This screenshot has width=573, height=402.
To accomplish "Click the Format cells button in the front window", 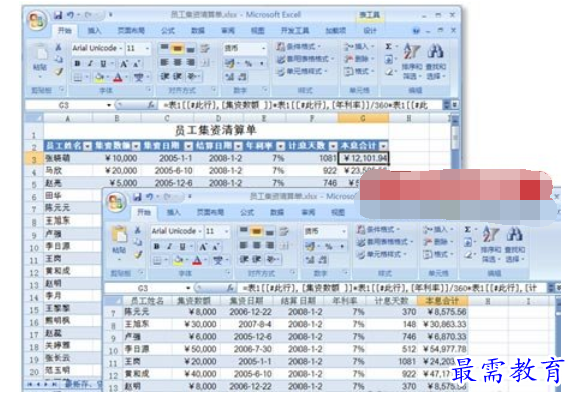I will [438, 254].
